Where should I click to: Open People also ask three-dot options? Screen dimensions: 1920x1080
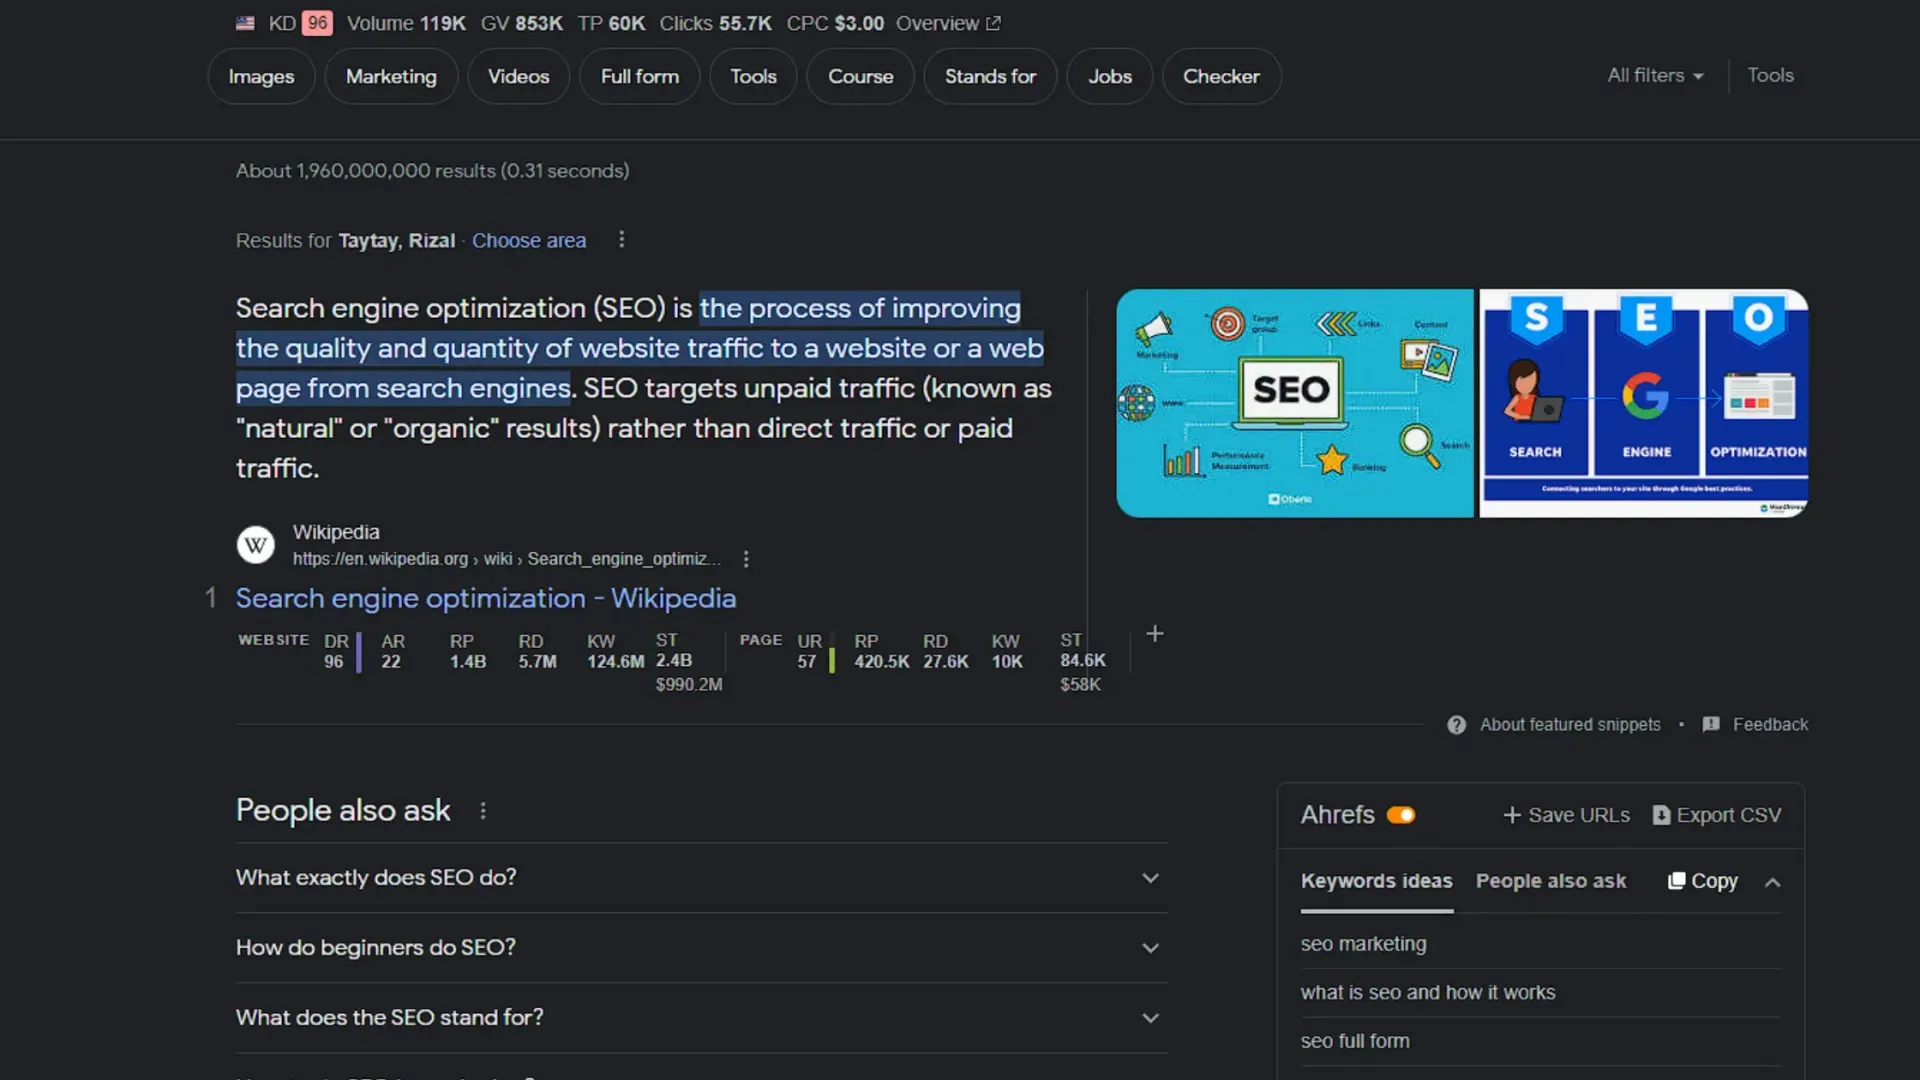(483, 811)
